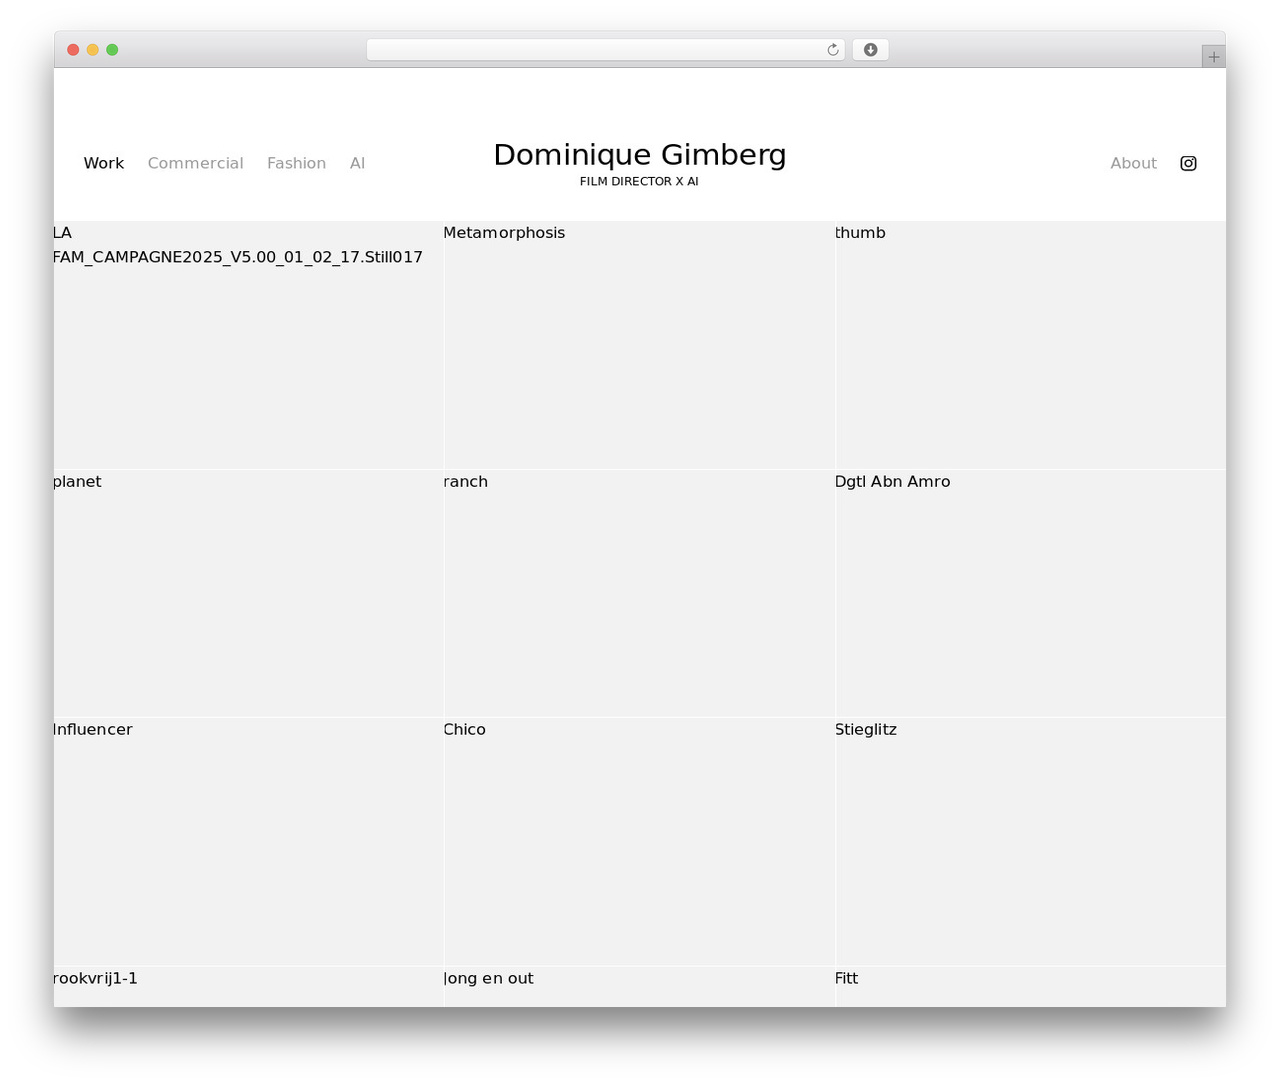Viewport: 1280px width, 1084px height.
Task: Switch to the Commercial category
Action: coord(195,163)
